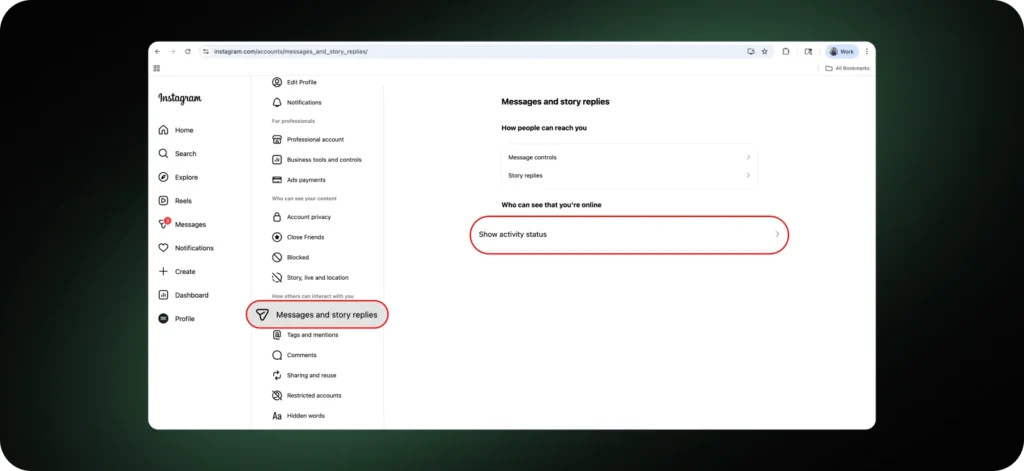Expand the Message controls row

(629, 157)
